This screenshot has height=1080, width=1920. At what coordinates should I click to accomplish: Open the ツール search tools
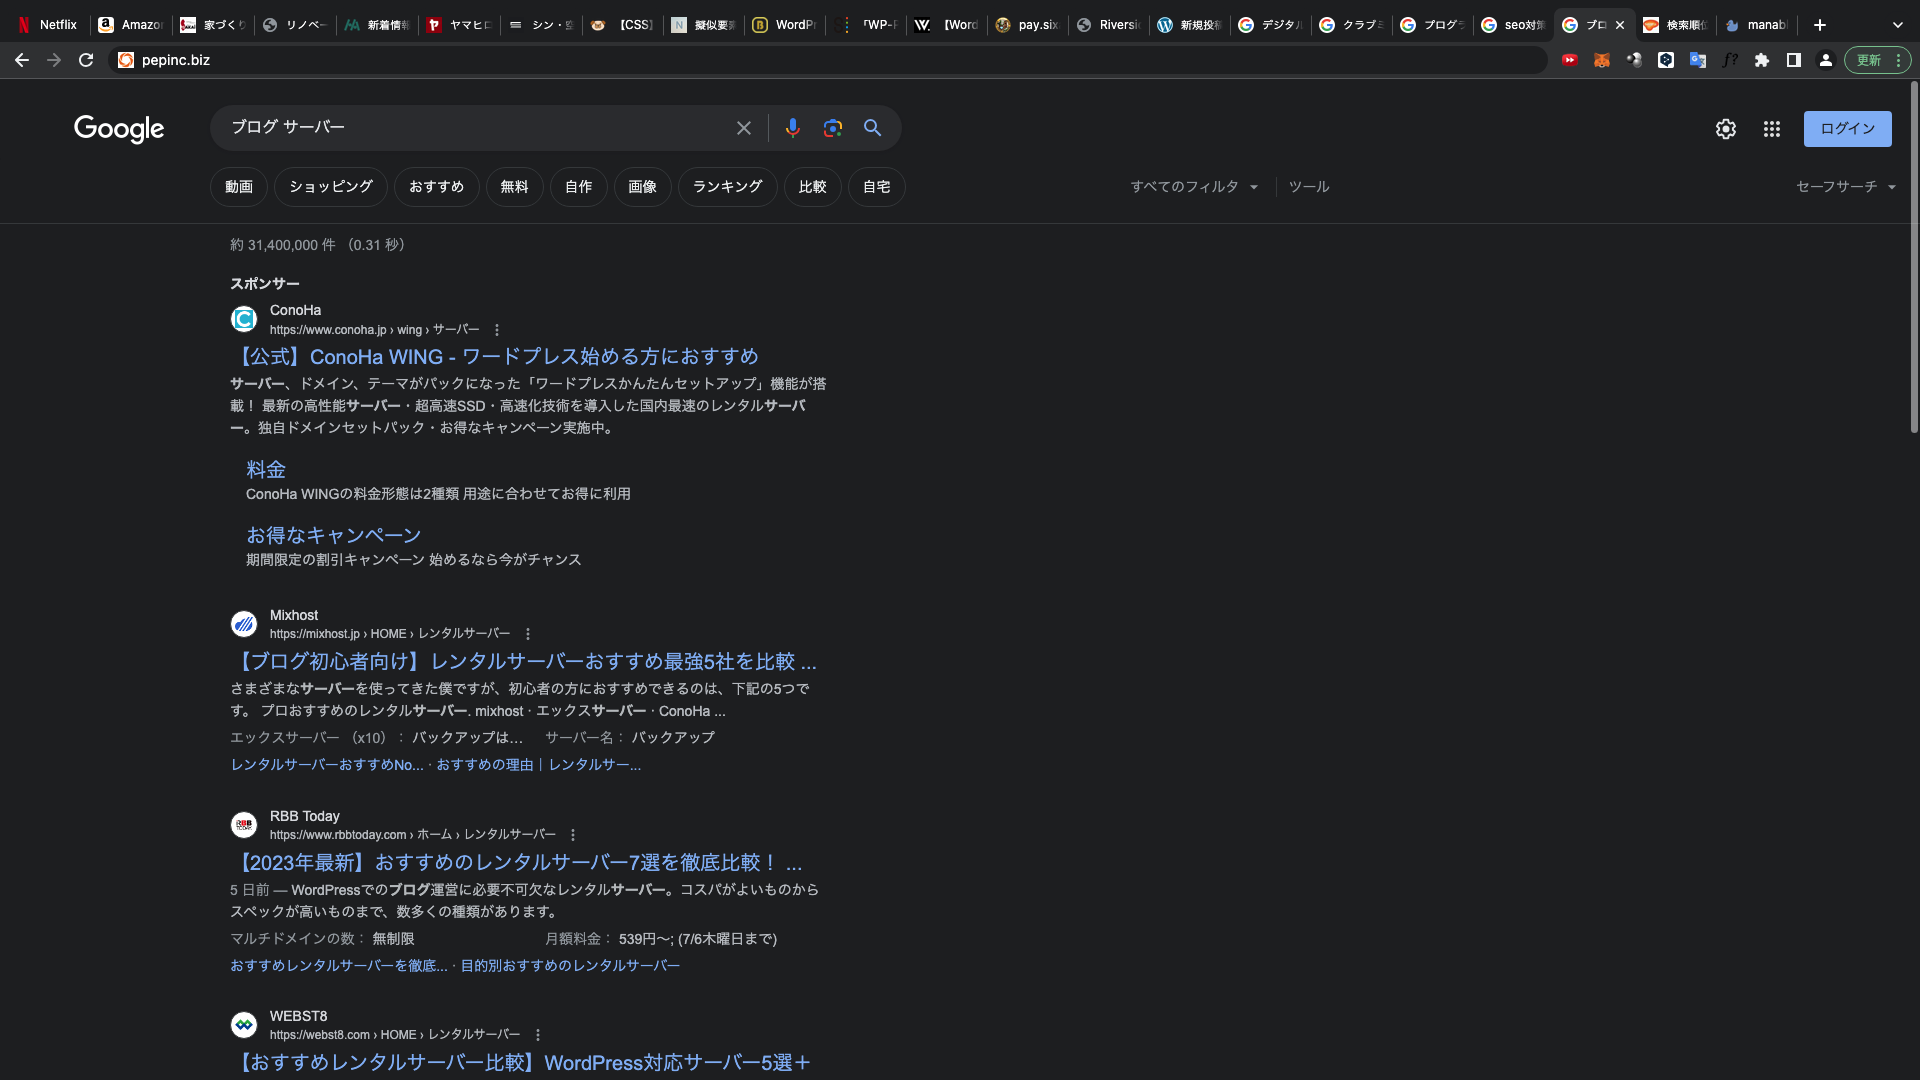(1309, 187)
